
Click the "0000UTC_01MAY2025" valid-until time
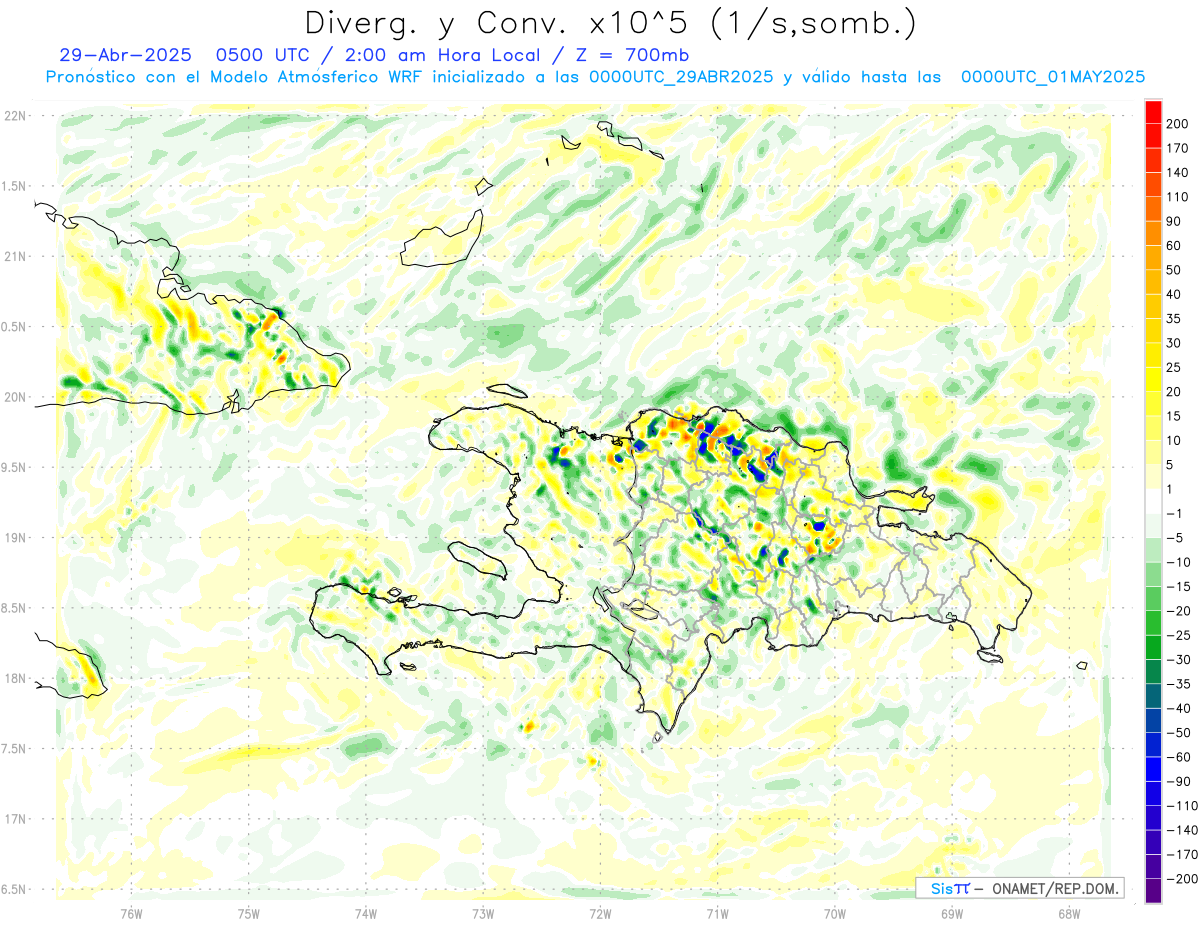click(1053, 77)
